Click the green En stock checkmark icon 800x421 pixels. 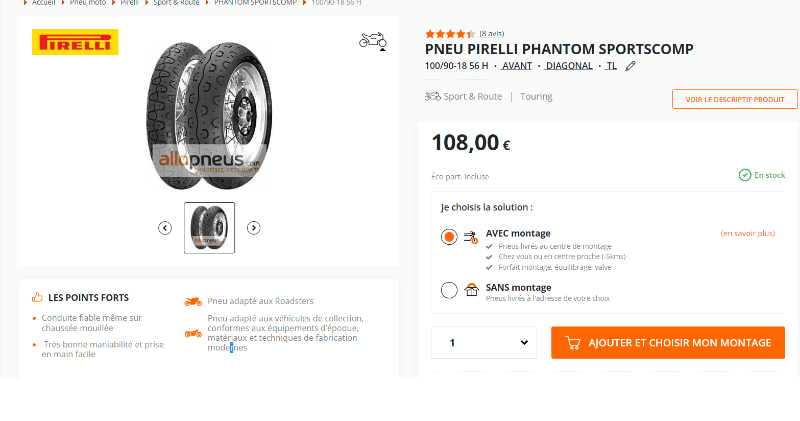pyautogui.click(x=744, y=175)
